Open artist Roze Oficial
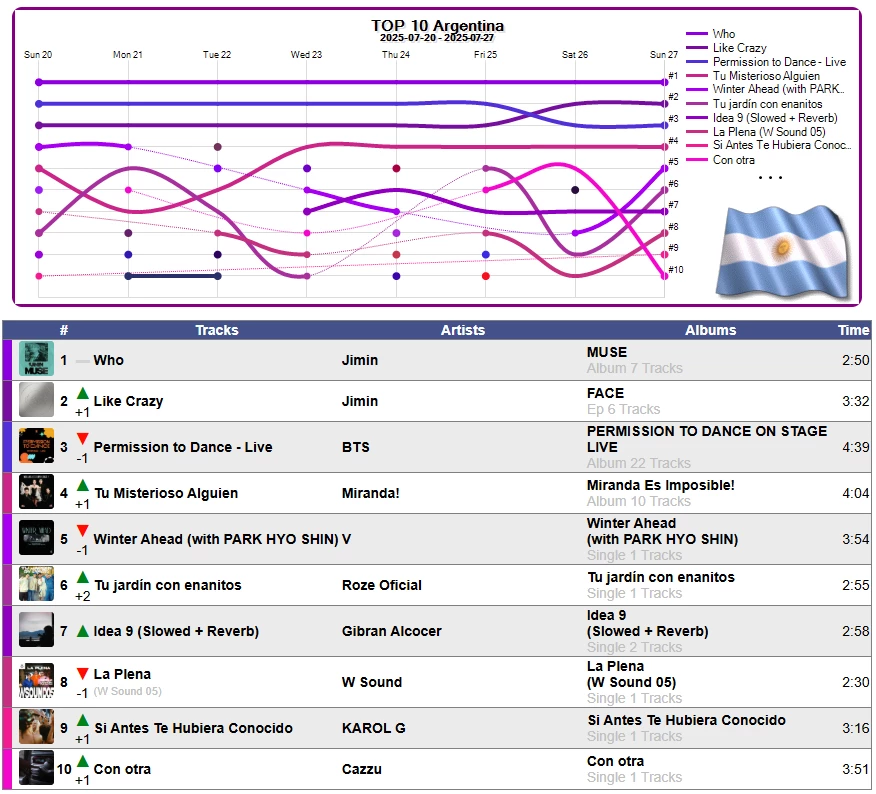The image size is (876, 794). tap(382, 584)
